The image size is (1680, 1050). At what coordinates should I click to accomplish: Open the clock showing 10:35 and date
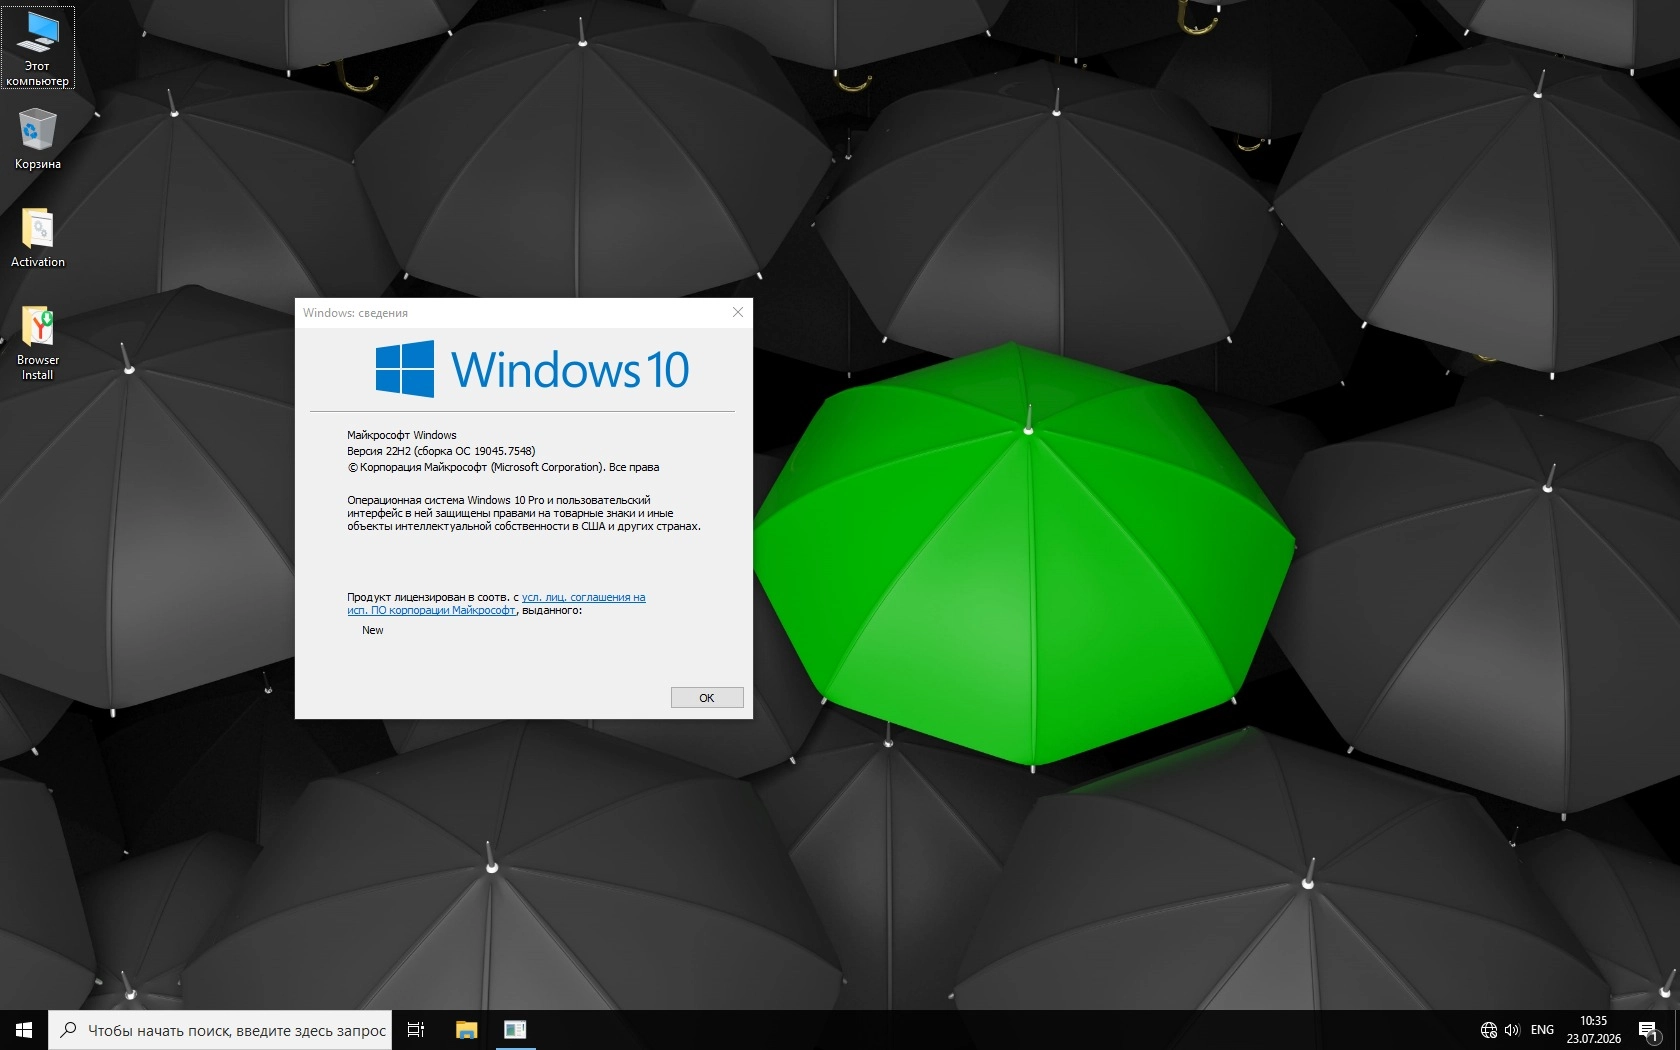click(x=1594, y=1030)
